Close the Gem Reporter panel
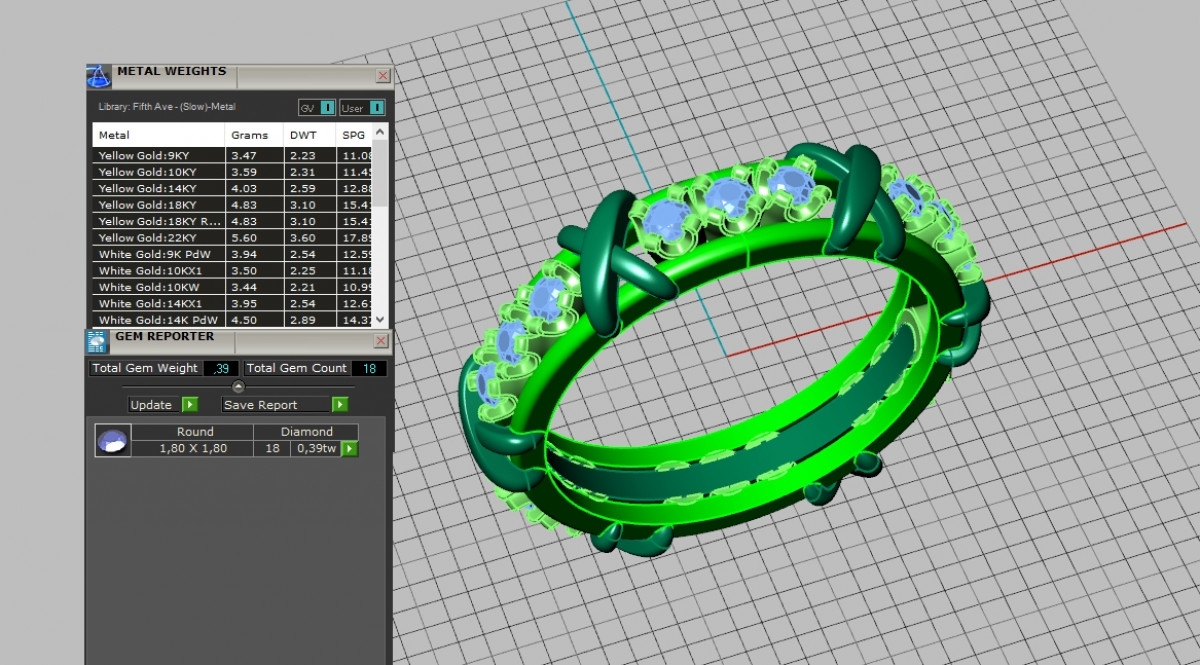1200x665 pixels. [382, 340]
